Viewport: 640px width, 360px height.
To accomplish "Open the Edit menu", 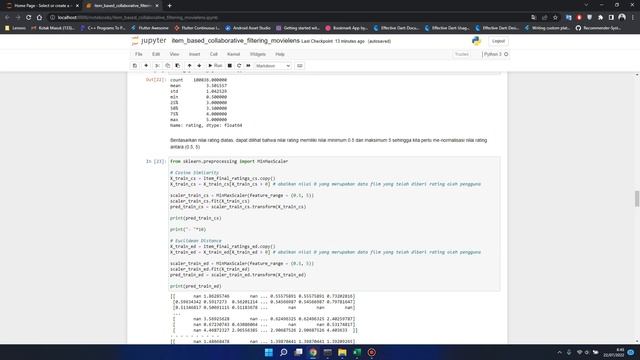I will coord(156,54).
